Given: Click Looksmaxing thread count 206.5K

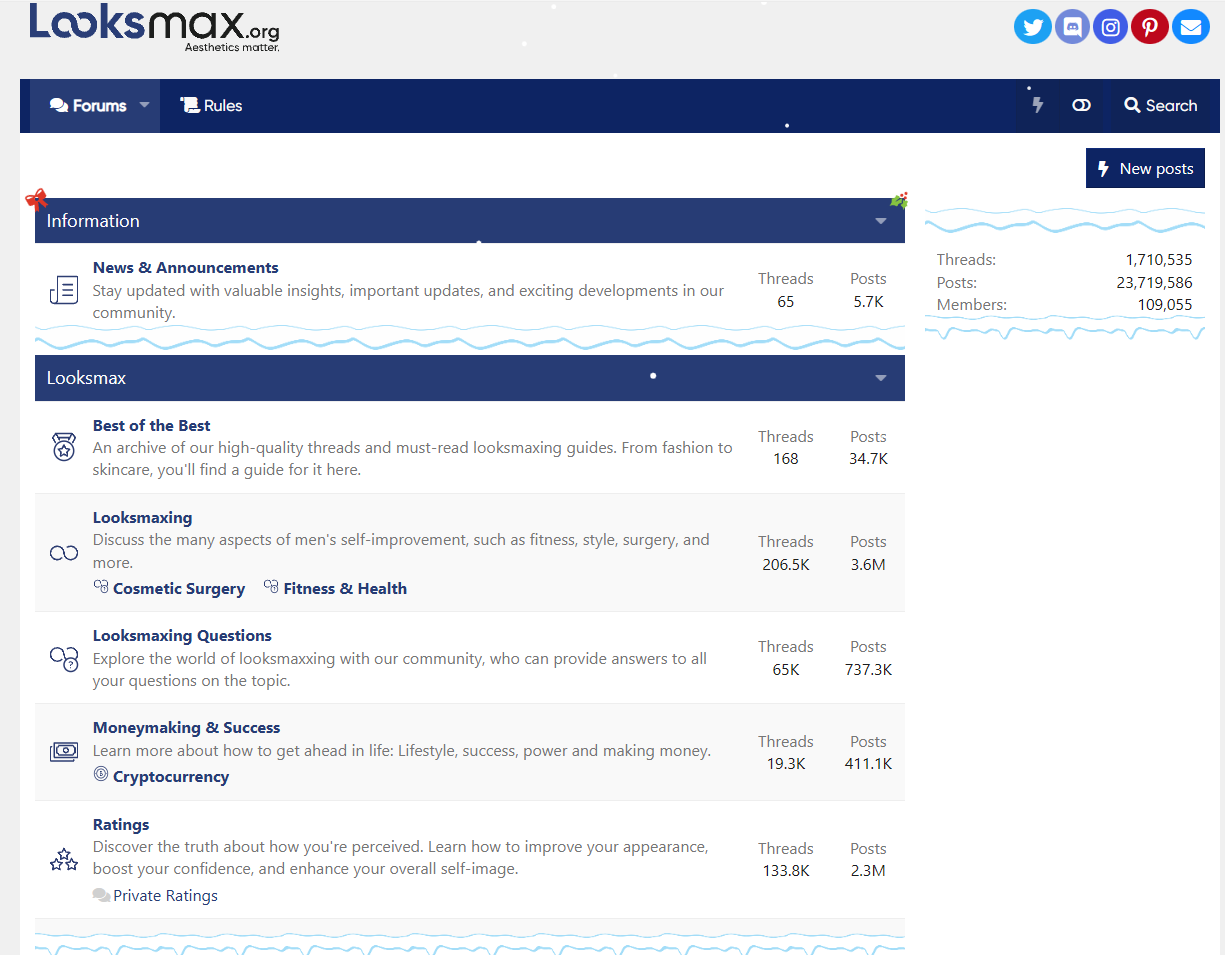Looking at the screenshot, I should pyautogui.click(x=786, y=564).
